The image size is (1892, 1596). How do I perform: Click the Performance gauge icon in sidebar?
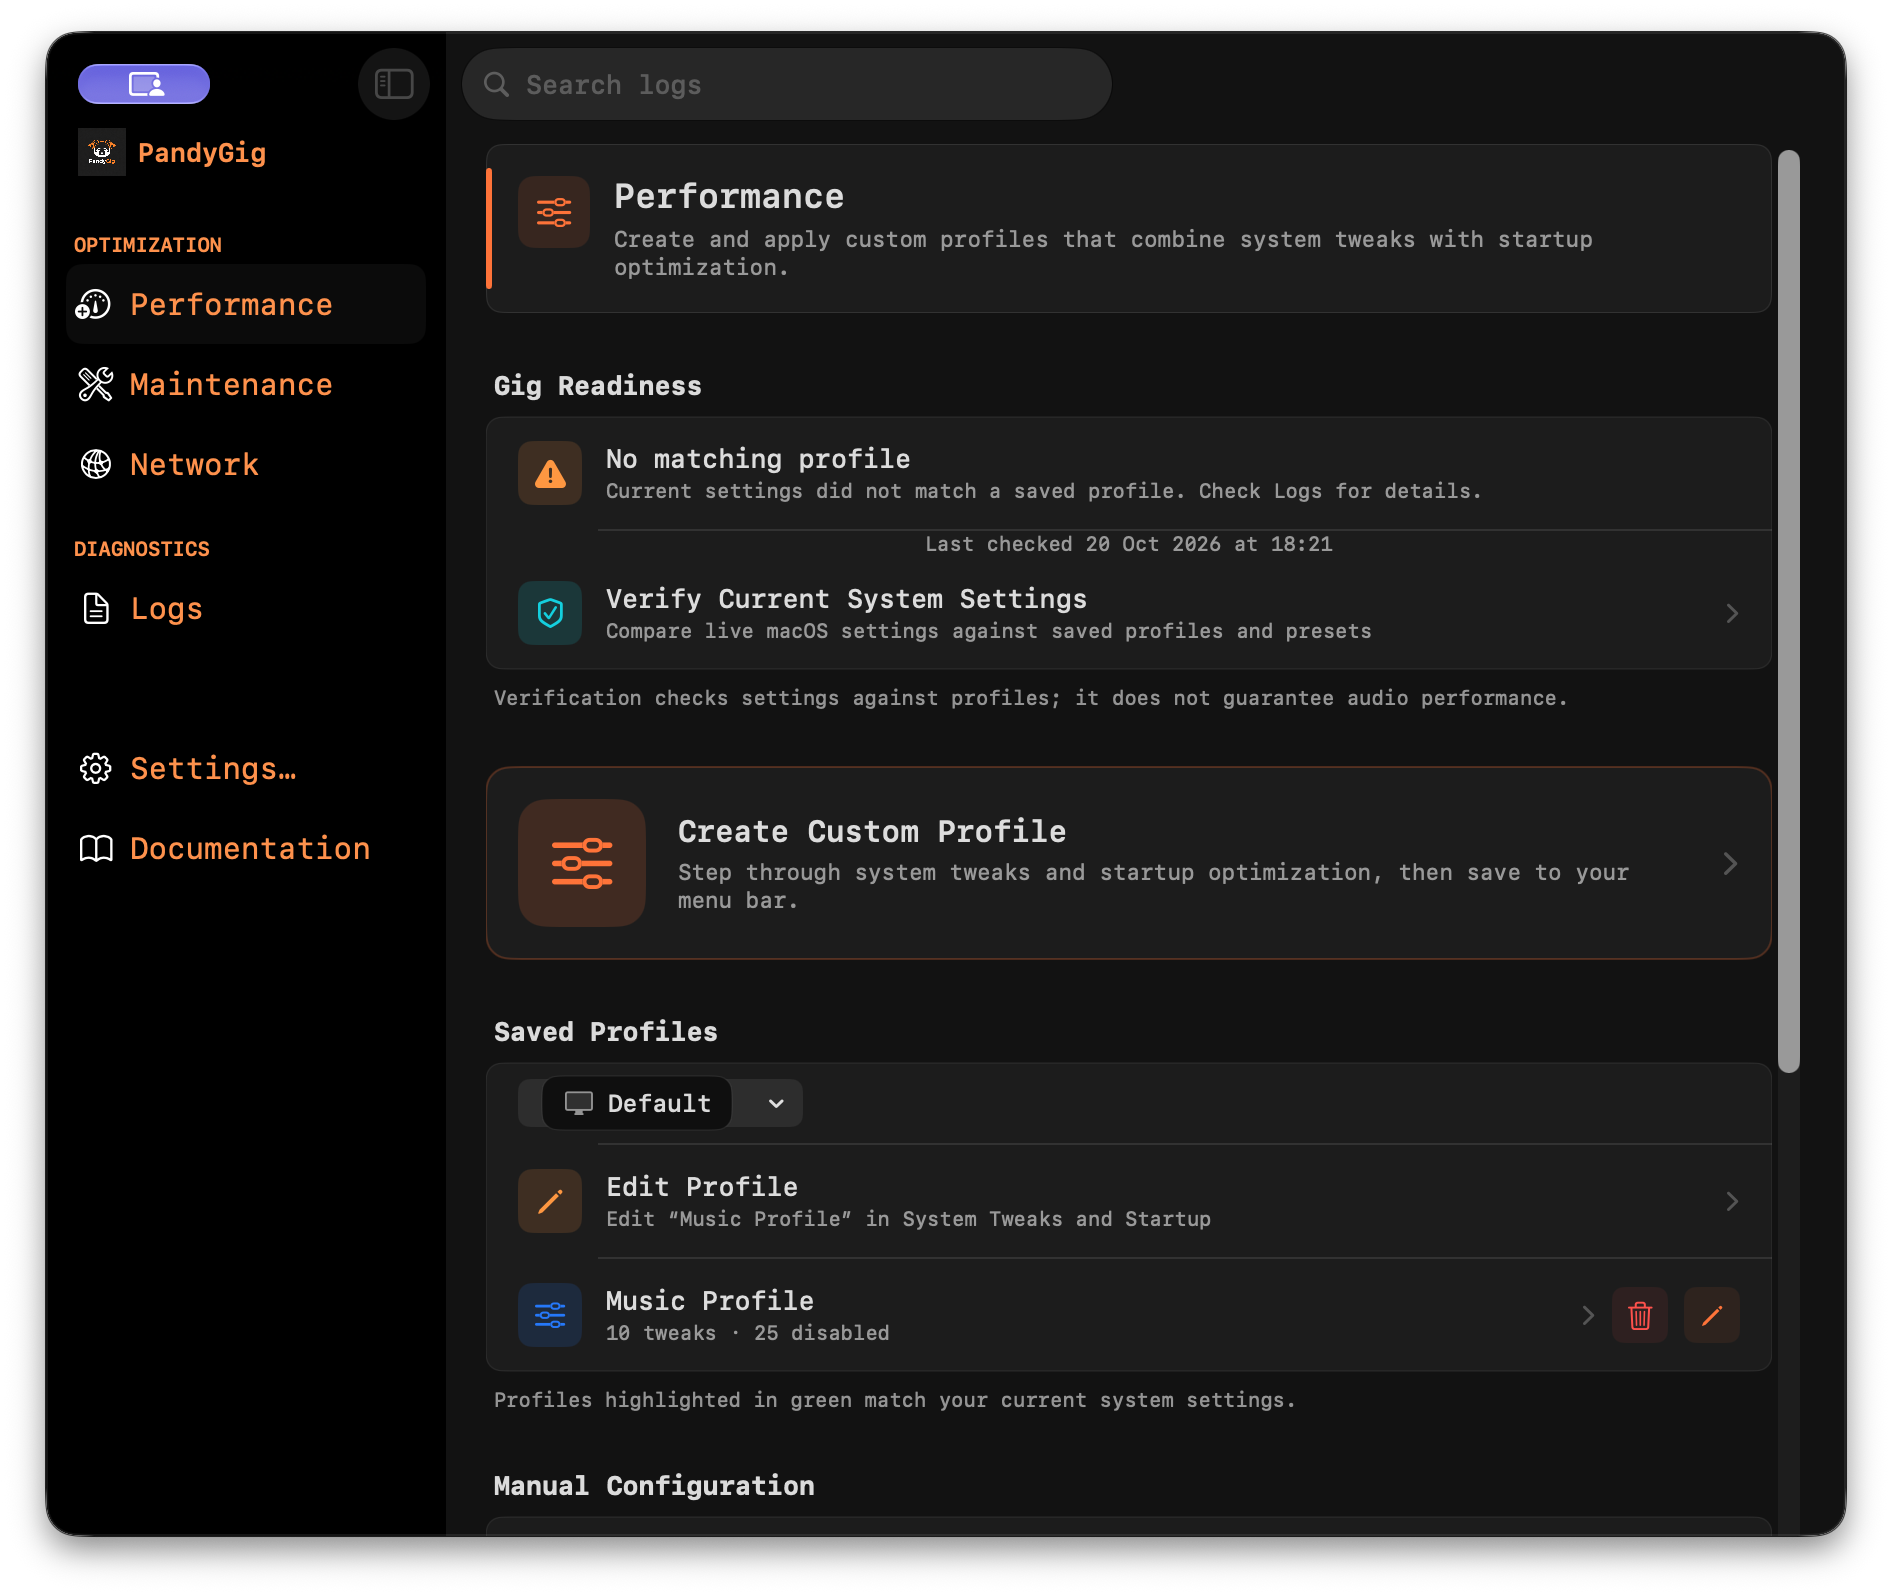(x=95, y=304)
